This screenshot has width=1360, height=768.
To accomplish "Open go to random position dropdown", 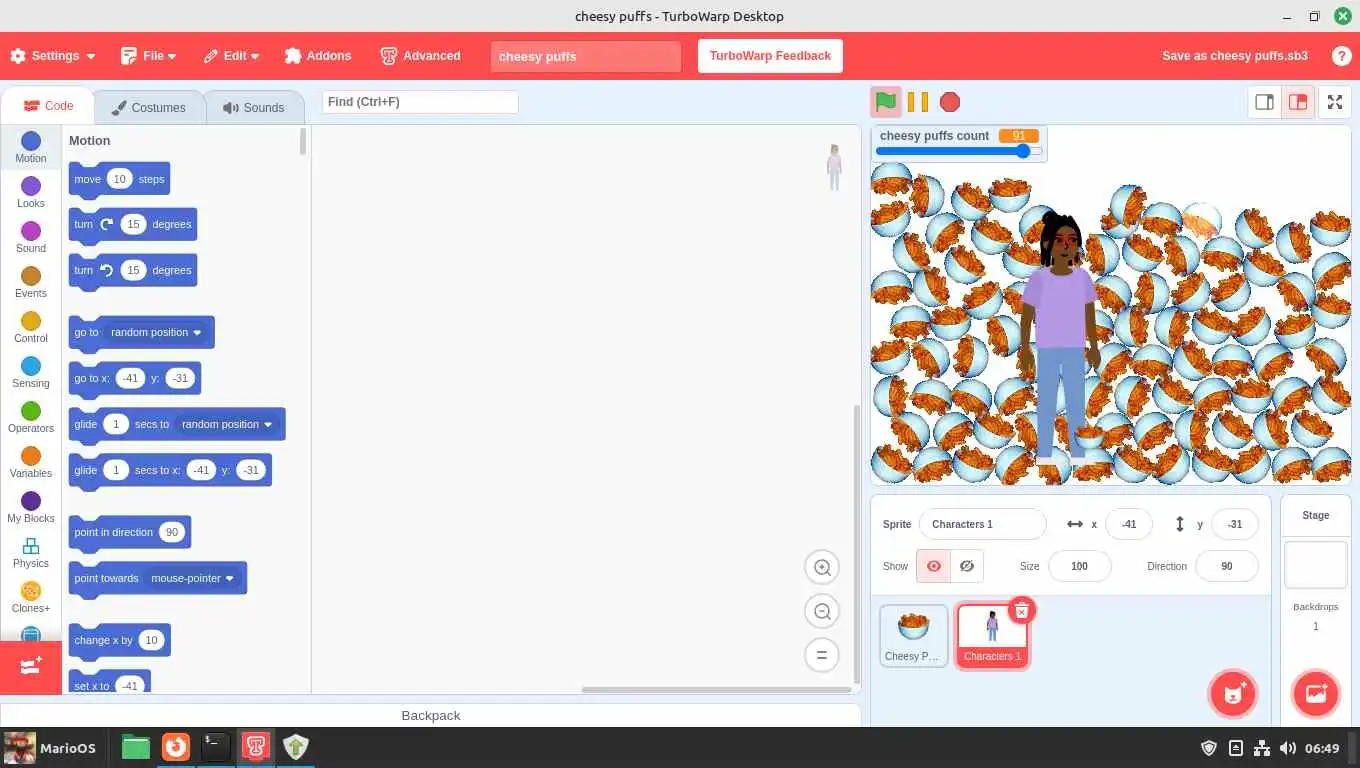I will tap(156, 332).
